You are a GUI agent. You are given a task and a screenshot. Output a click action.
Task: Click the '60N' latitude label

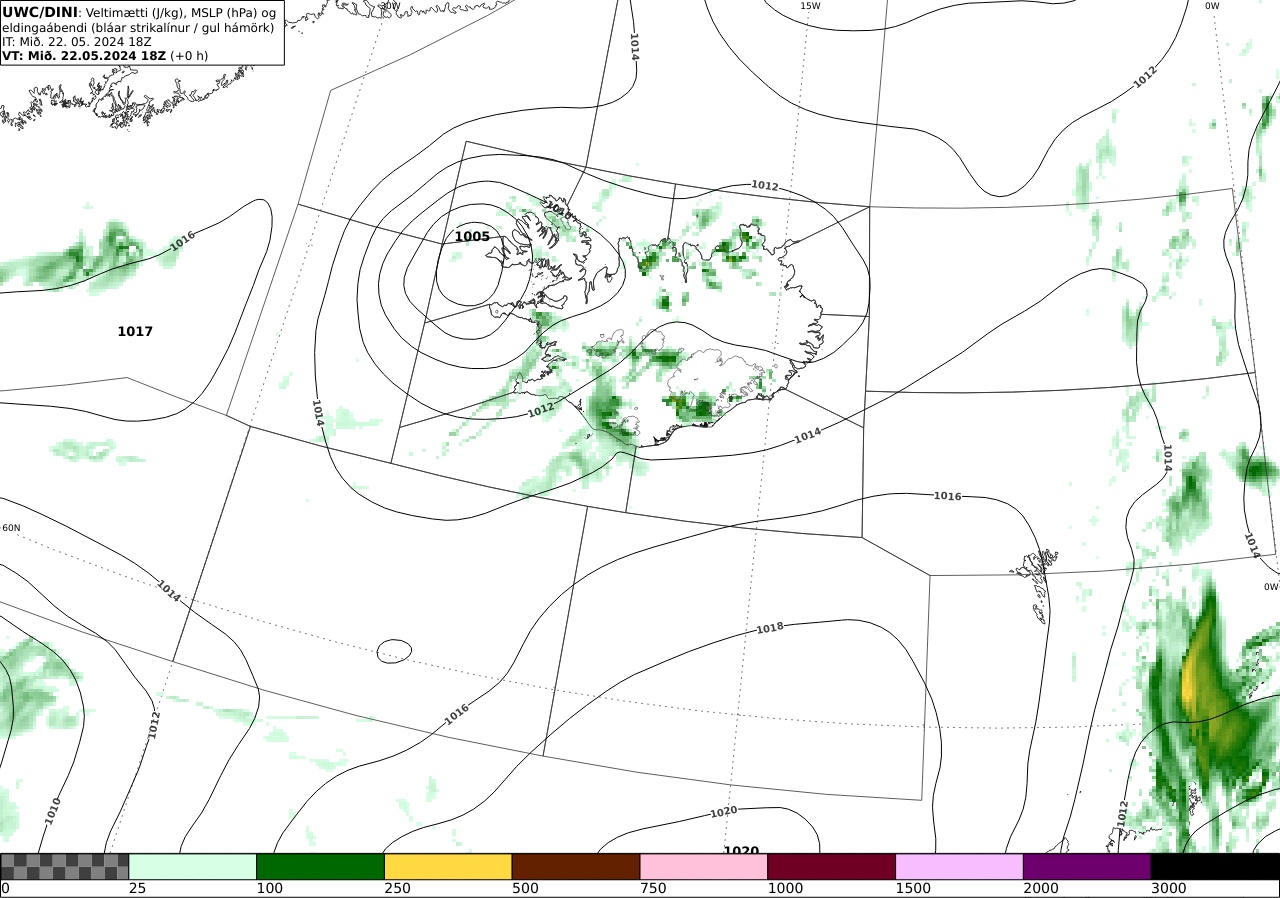click(11, 528)
